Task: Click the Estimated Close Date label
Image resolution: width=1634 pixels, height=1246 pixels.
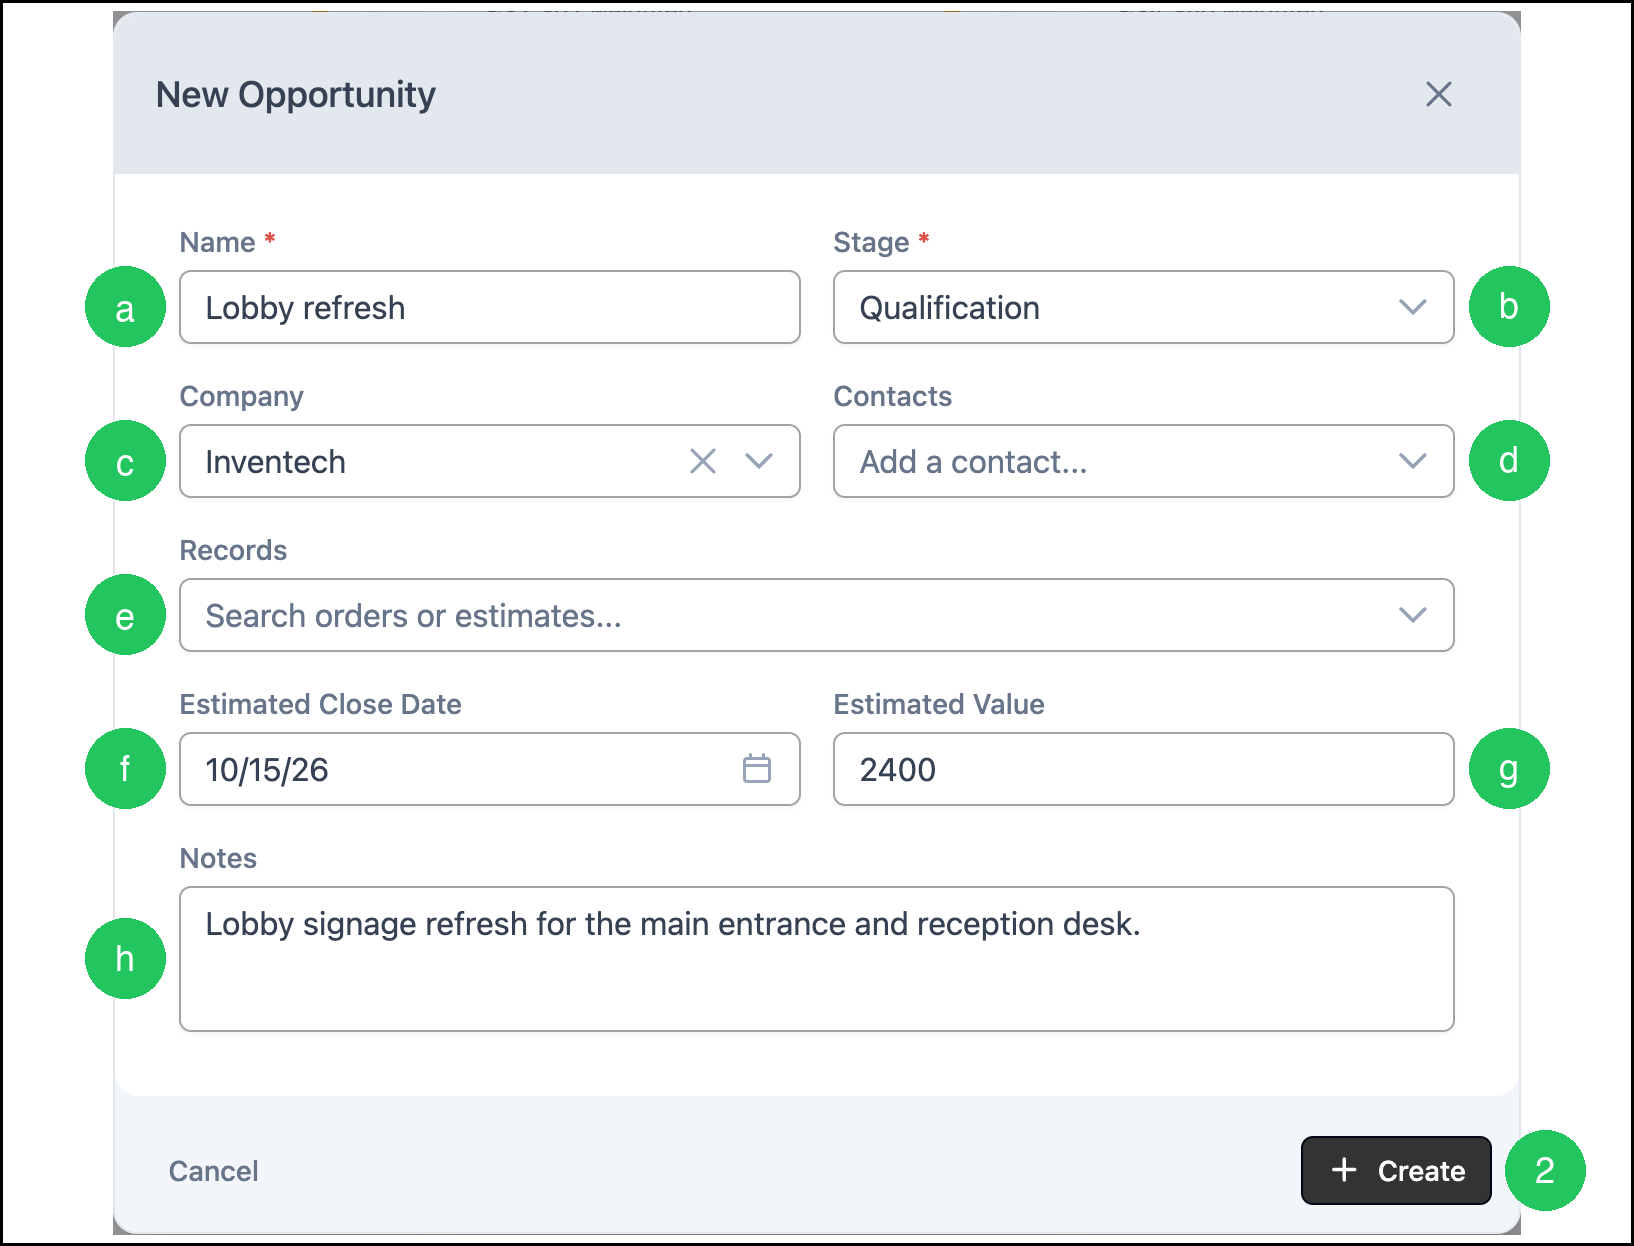Action: pyautogui.click(x=320, y=704)
